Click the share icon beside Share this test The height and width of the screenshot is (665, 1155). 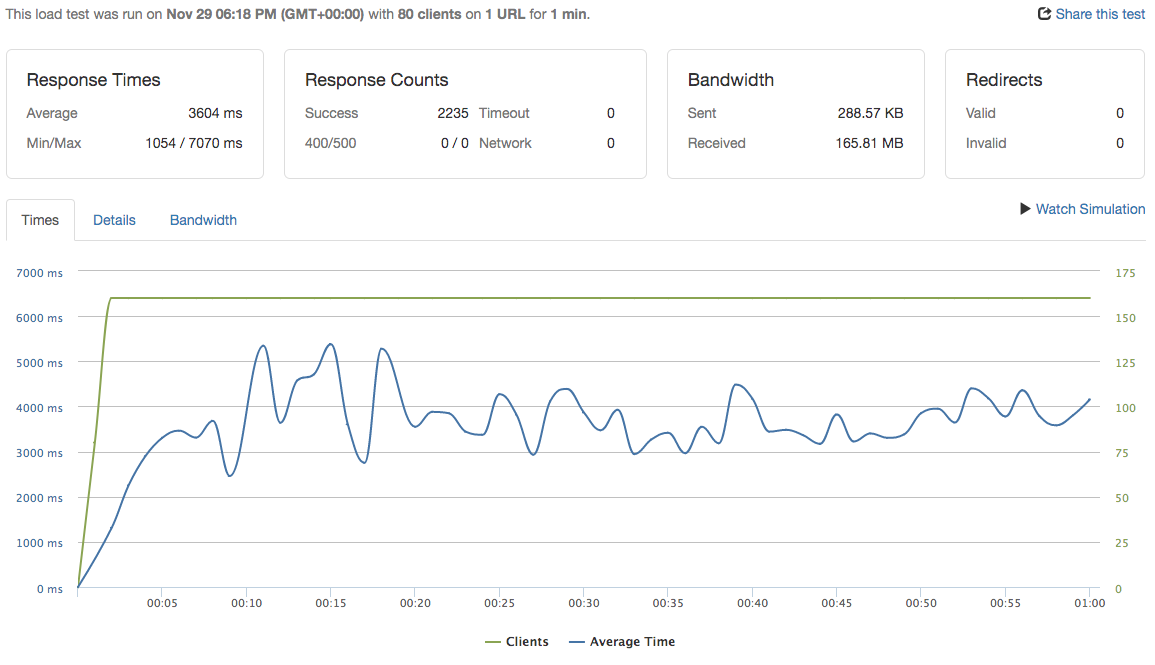[1046, 14]
